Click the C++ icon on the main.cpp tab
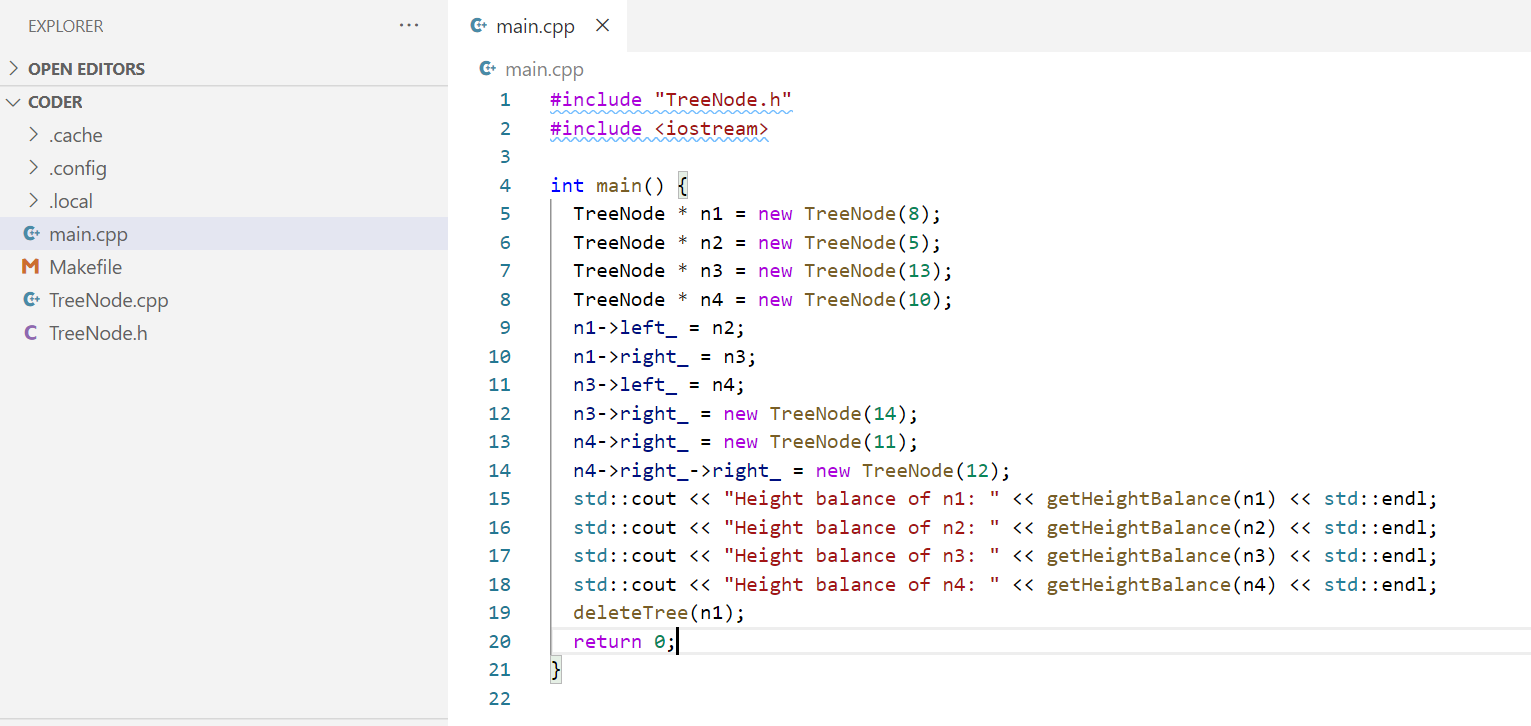Viewport: 1531px width, 726px height. (478, 26)
